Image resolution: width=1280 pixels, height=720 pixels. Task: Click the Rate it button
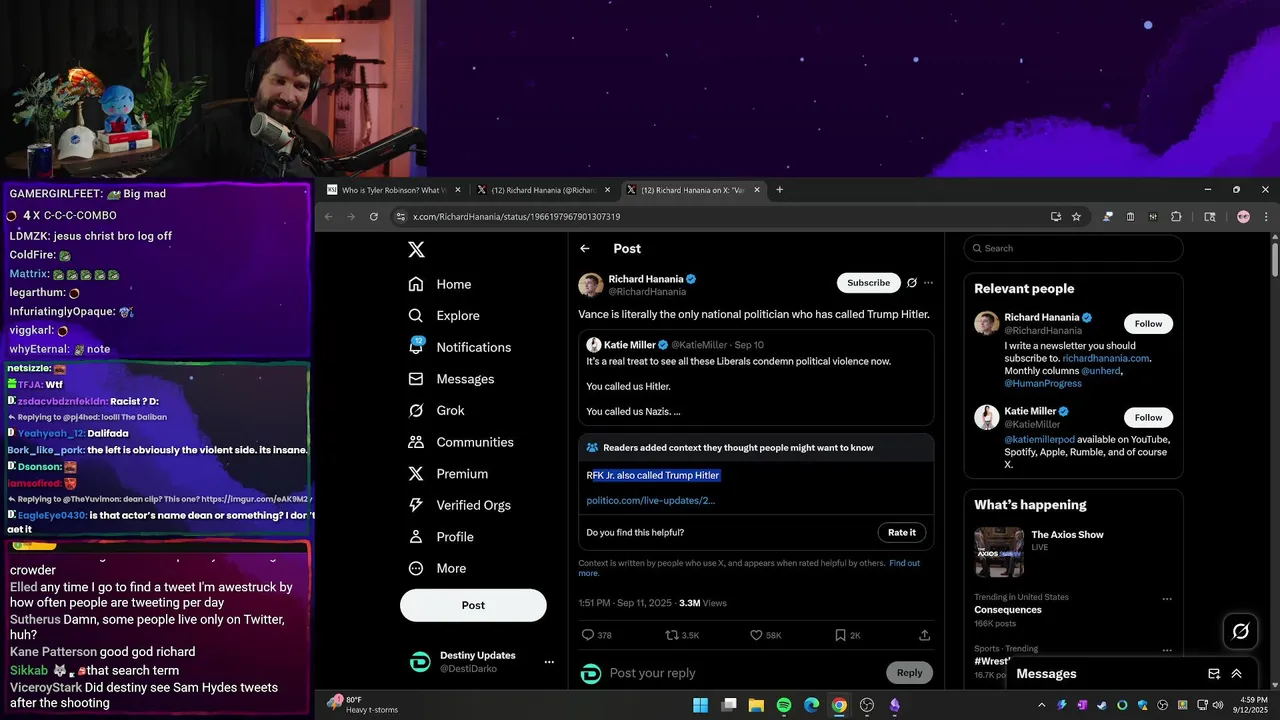pos(902,533)
